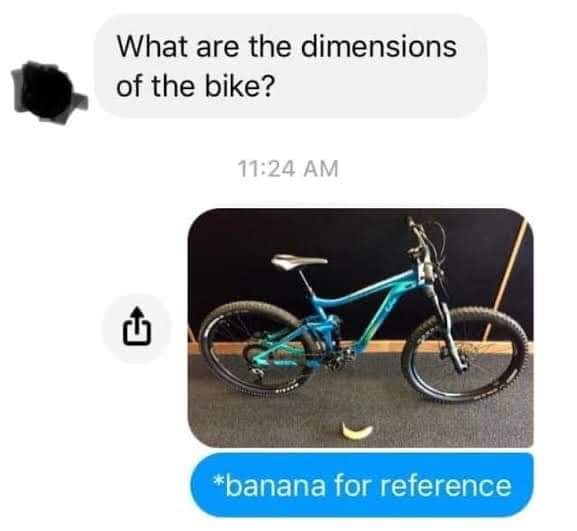
Task: Select the "*banana for reference" blue bubble
Action: point(362,485)
